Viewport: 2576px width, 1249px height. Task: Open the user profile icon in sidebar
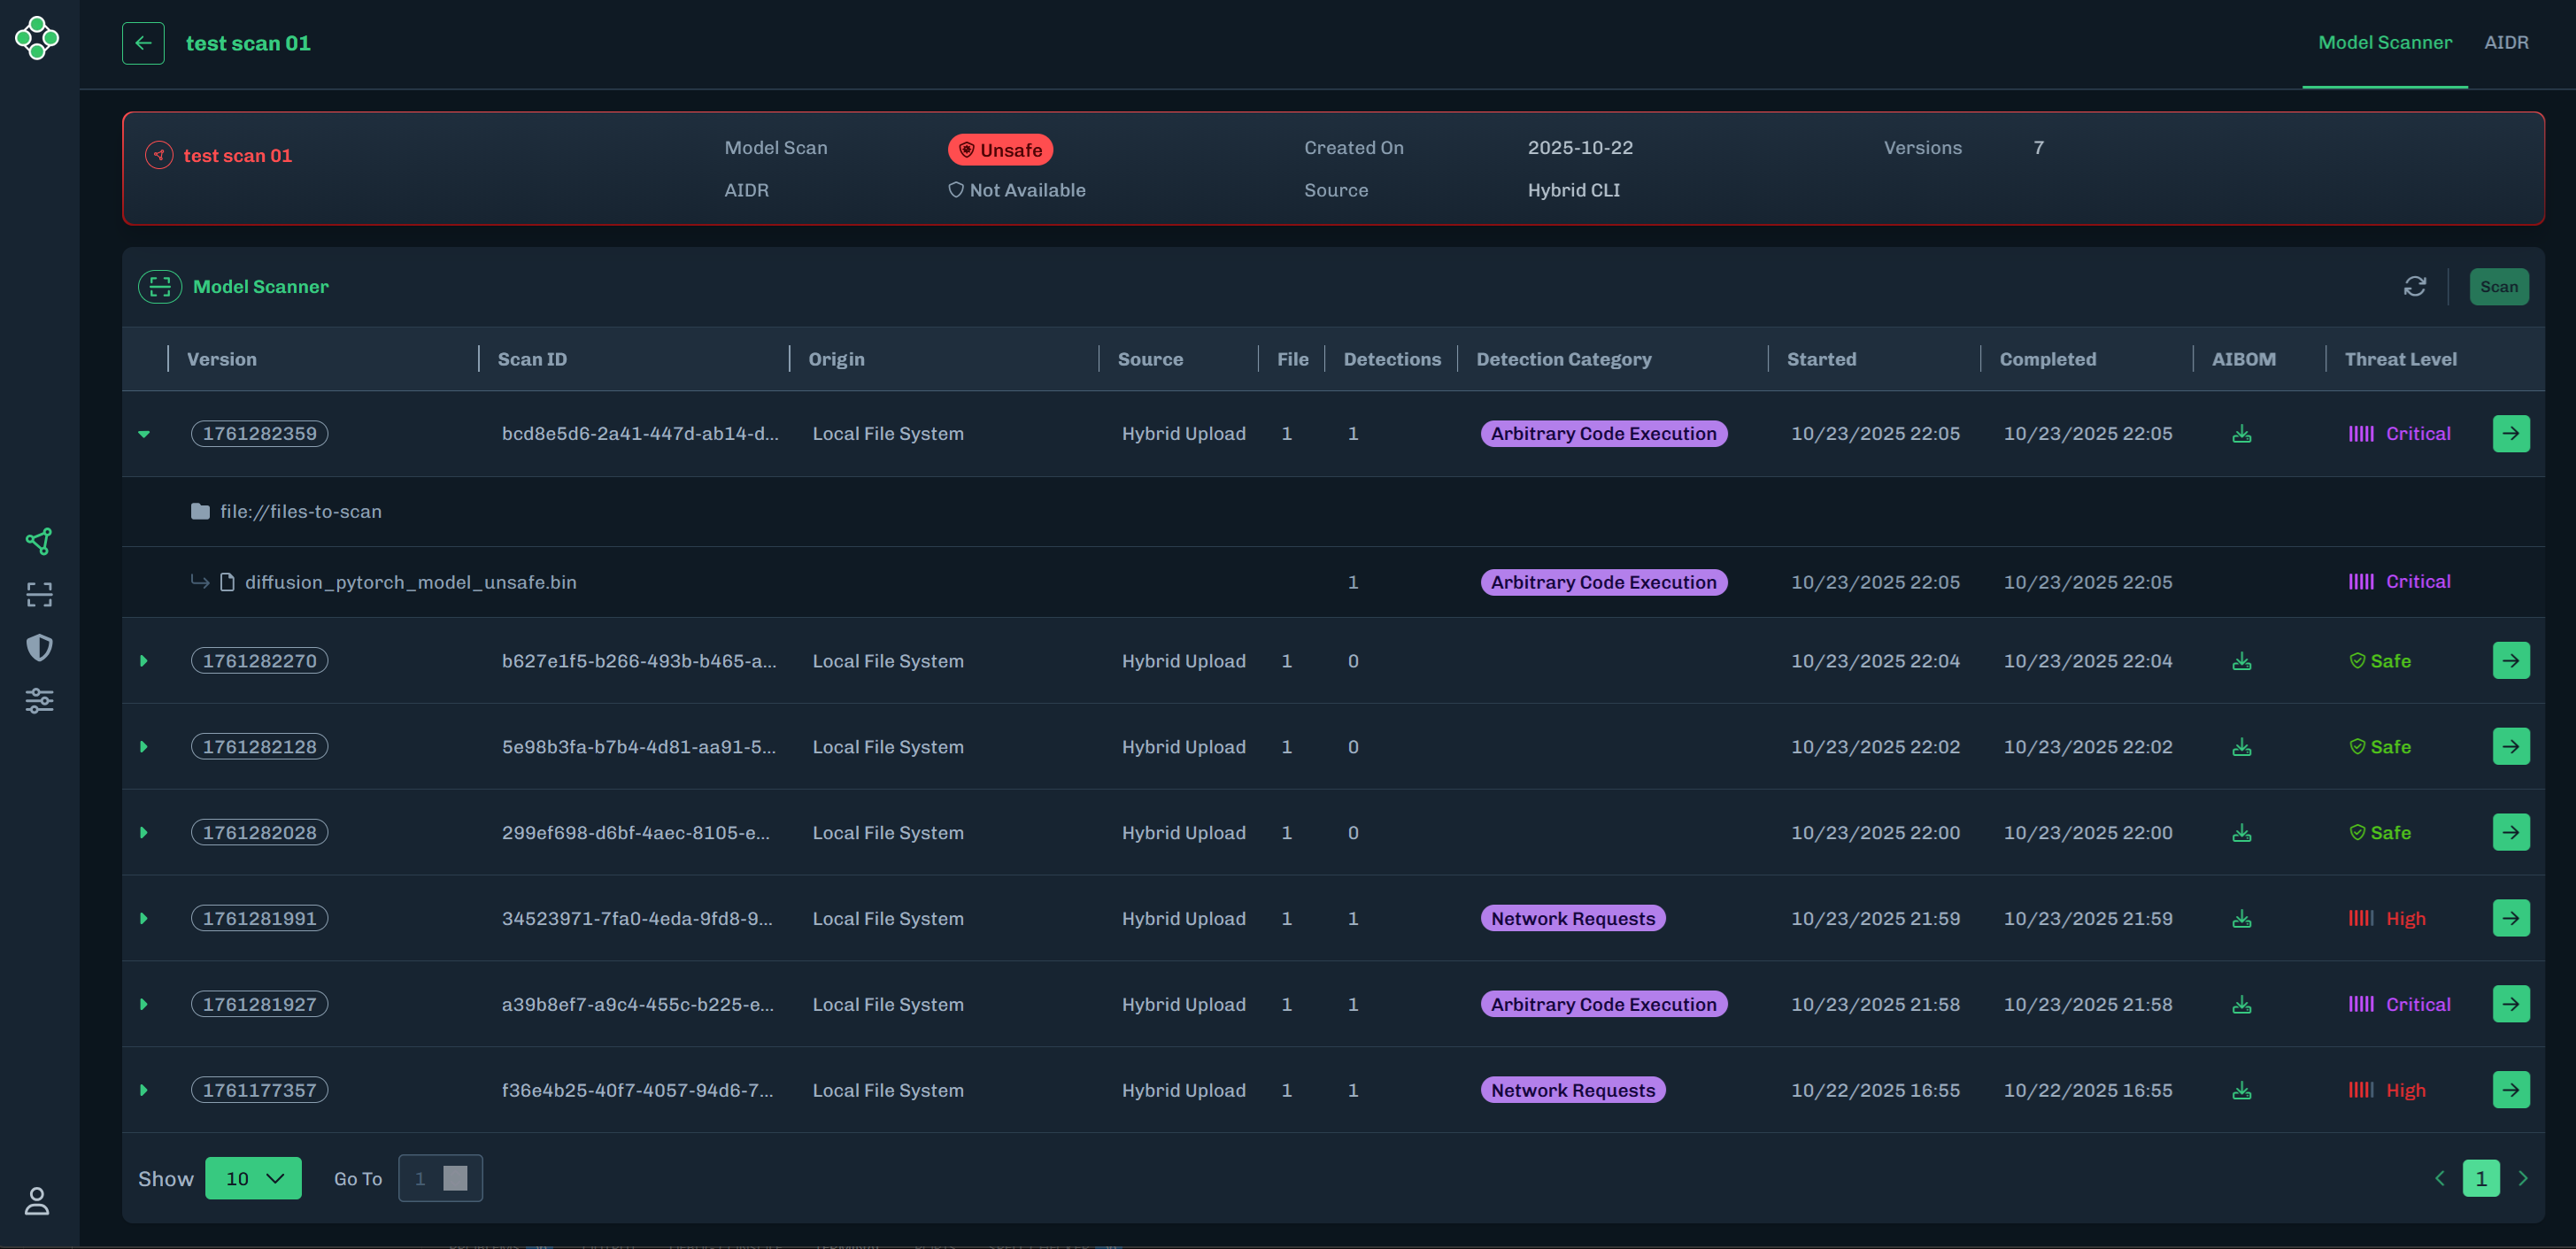[x=37, y=1200]
